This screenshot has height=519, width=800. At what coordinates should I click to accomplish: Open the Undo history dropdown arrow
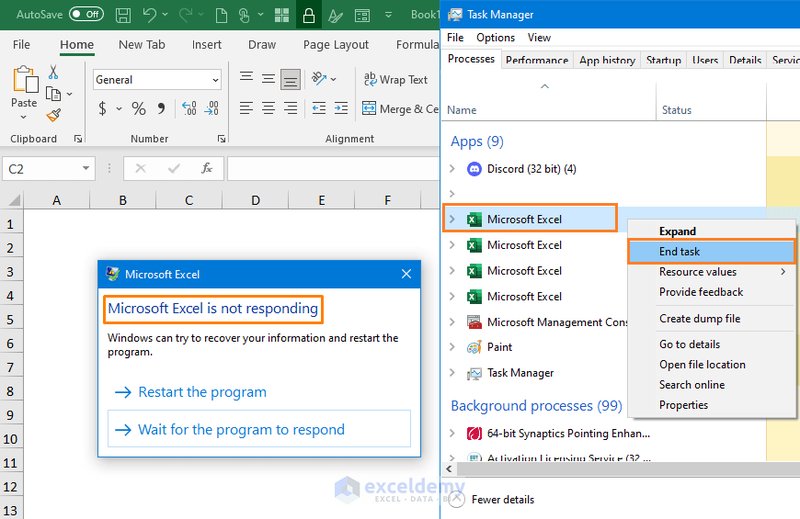tap(165, 14)
